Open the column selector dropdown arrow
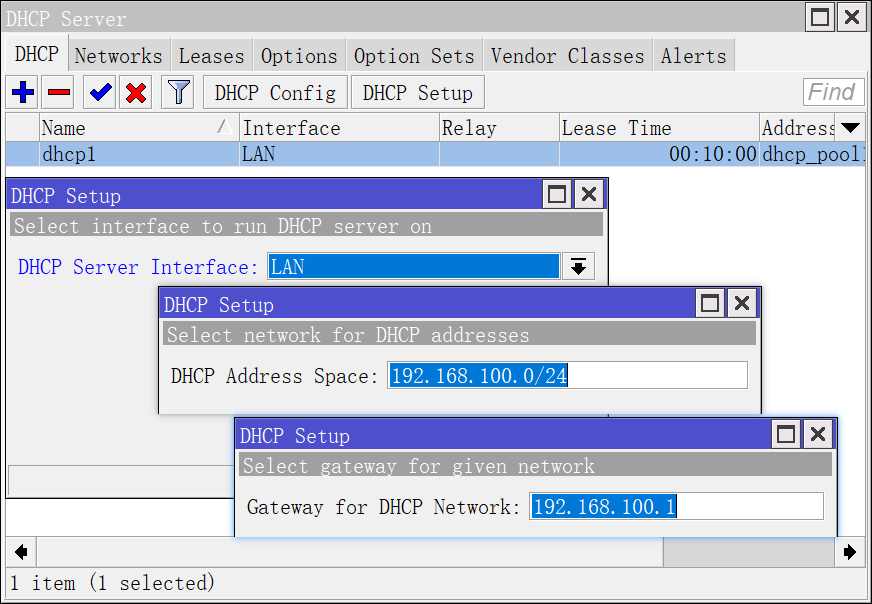 (x=850, y=128)
